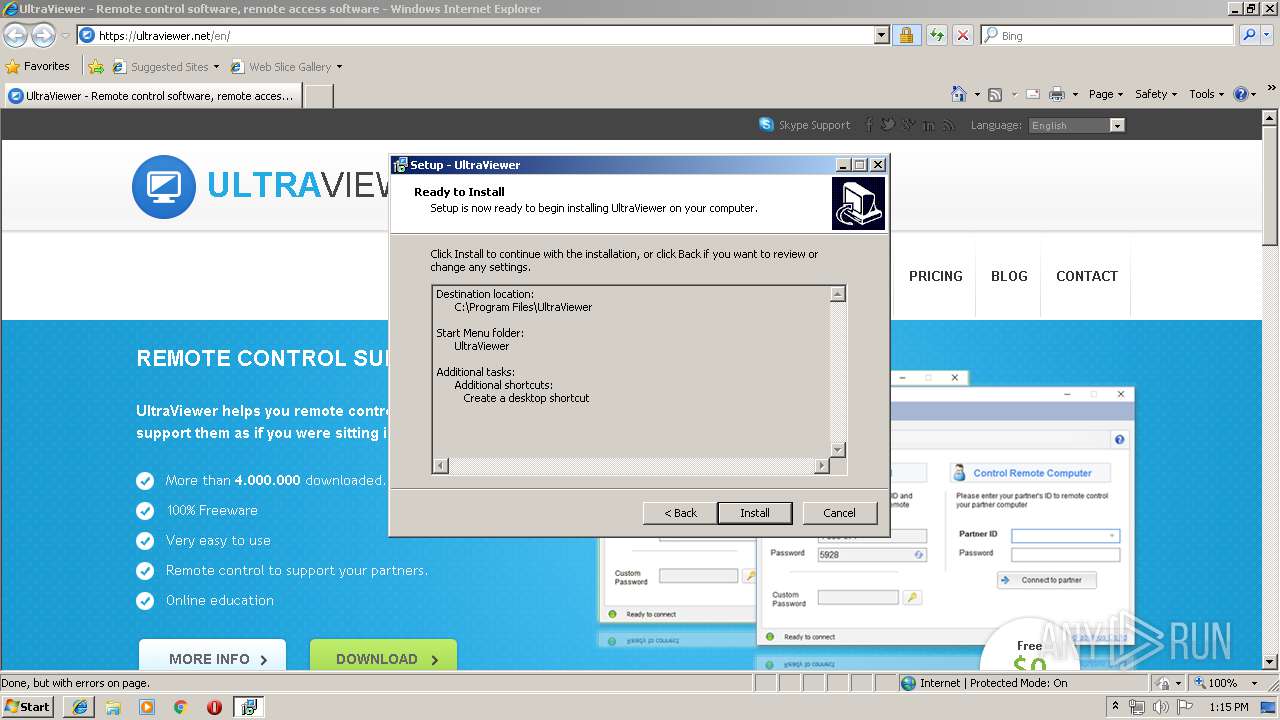This screenshot has height=720, width=1280.
Task: Click the Start button
Action: 28,707
